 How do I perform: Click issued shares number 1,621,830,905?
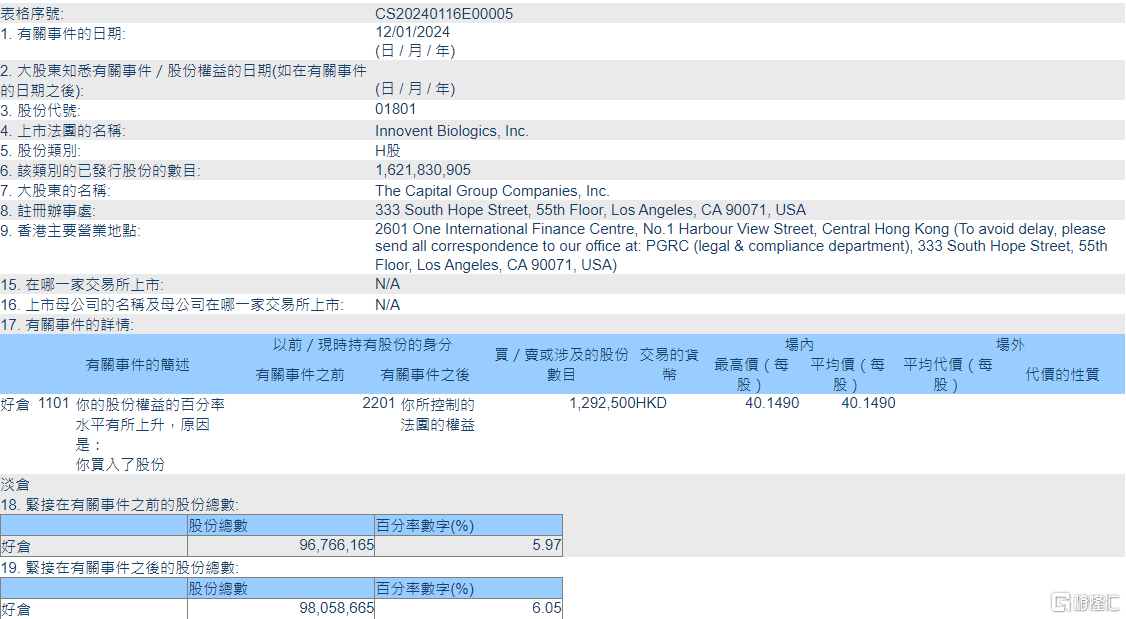(x=423, y=170)
